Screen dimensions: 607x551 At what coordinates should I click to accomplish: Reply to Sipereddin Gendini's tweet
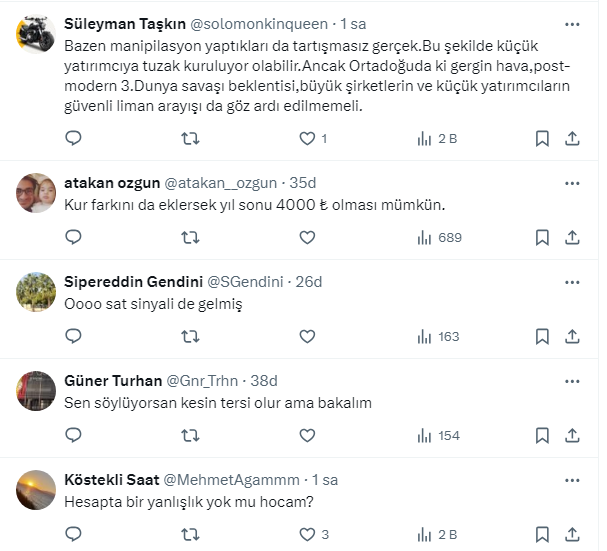click(73, 337)
